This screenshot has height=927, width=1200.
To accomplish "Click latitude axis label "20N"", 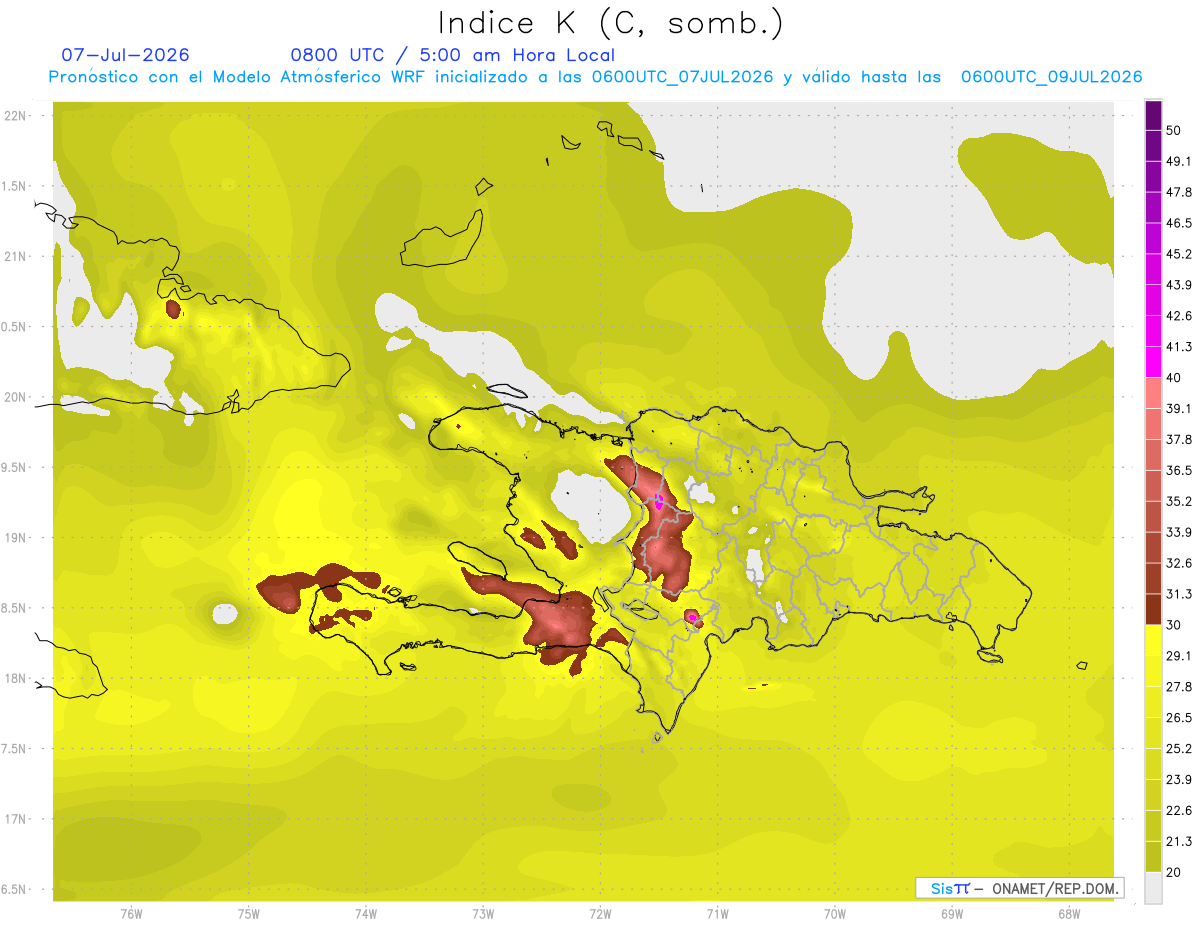I will (x=17, y=397).
